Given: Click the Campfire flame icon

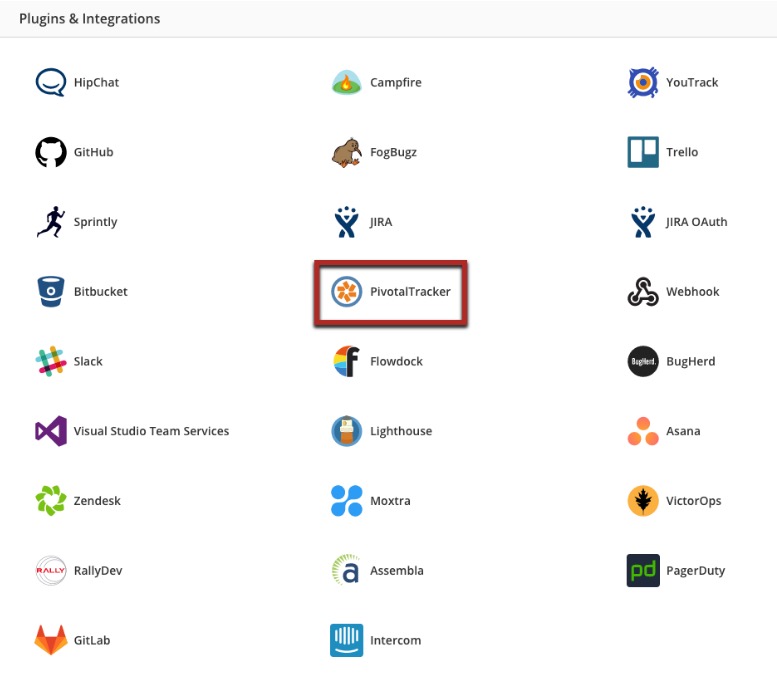Looking at the screenshot, I should [346, 82].
